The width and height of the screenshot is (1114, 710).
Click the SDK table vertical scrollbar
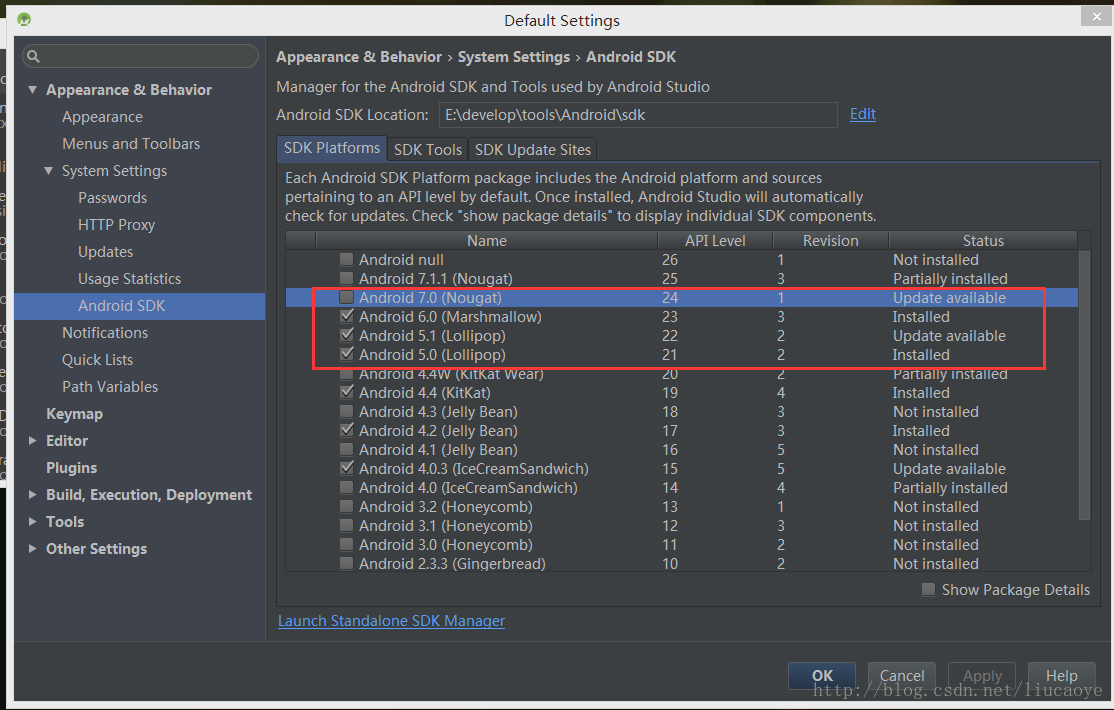point(1084,384)
